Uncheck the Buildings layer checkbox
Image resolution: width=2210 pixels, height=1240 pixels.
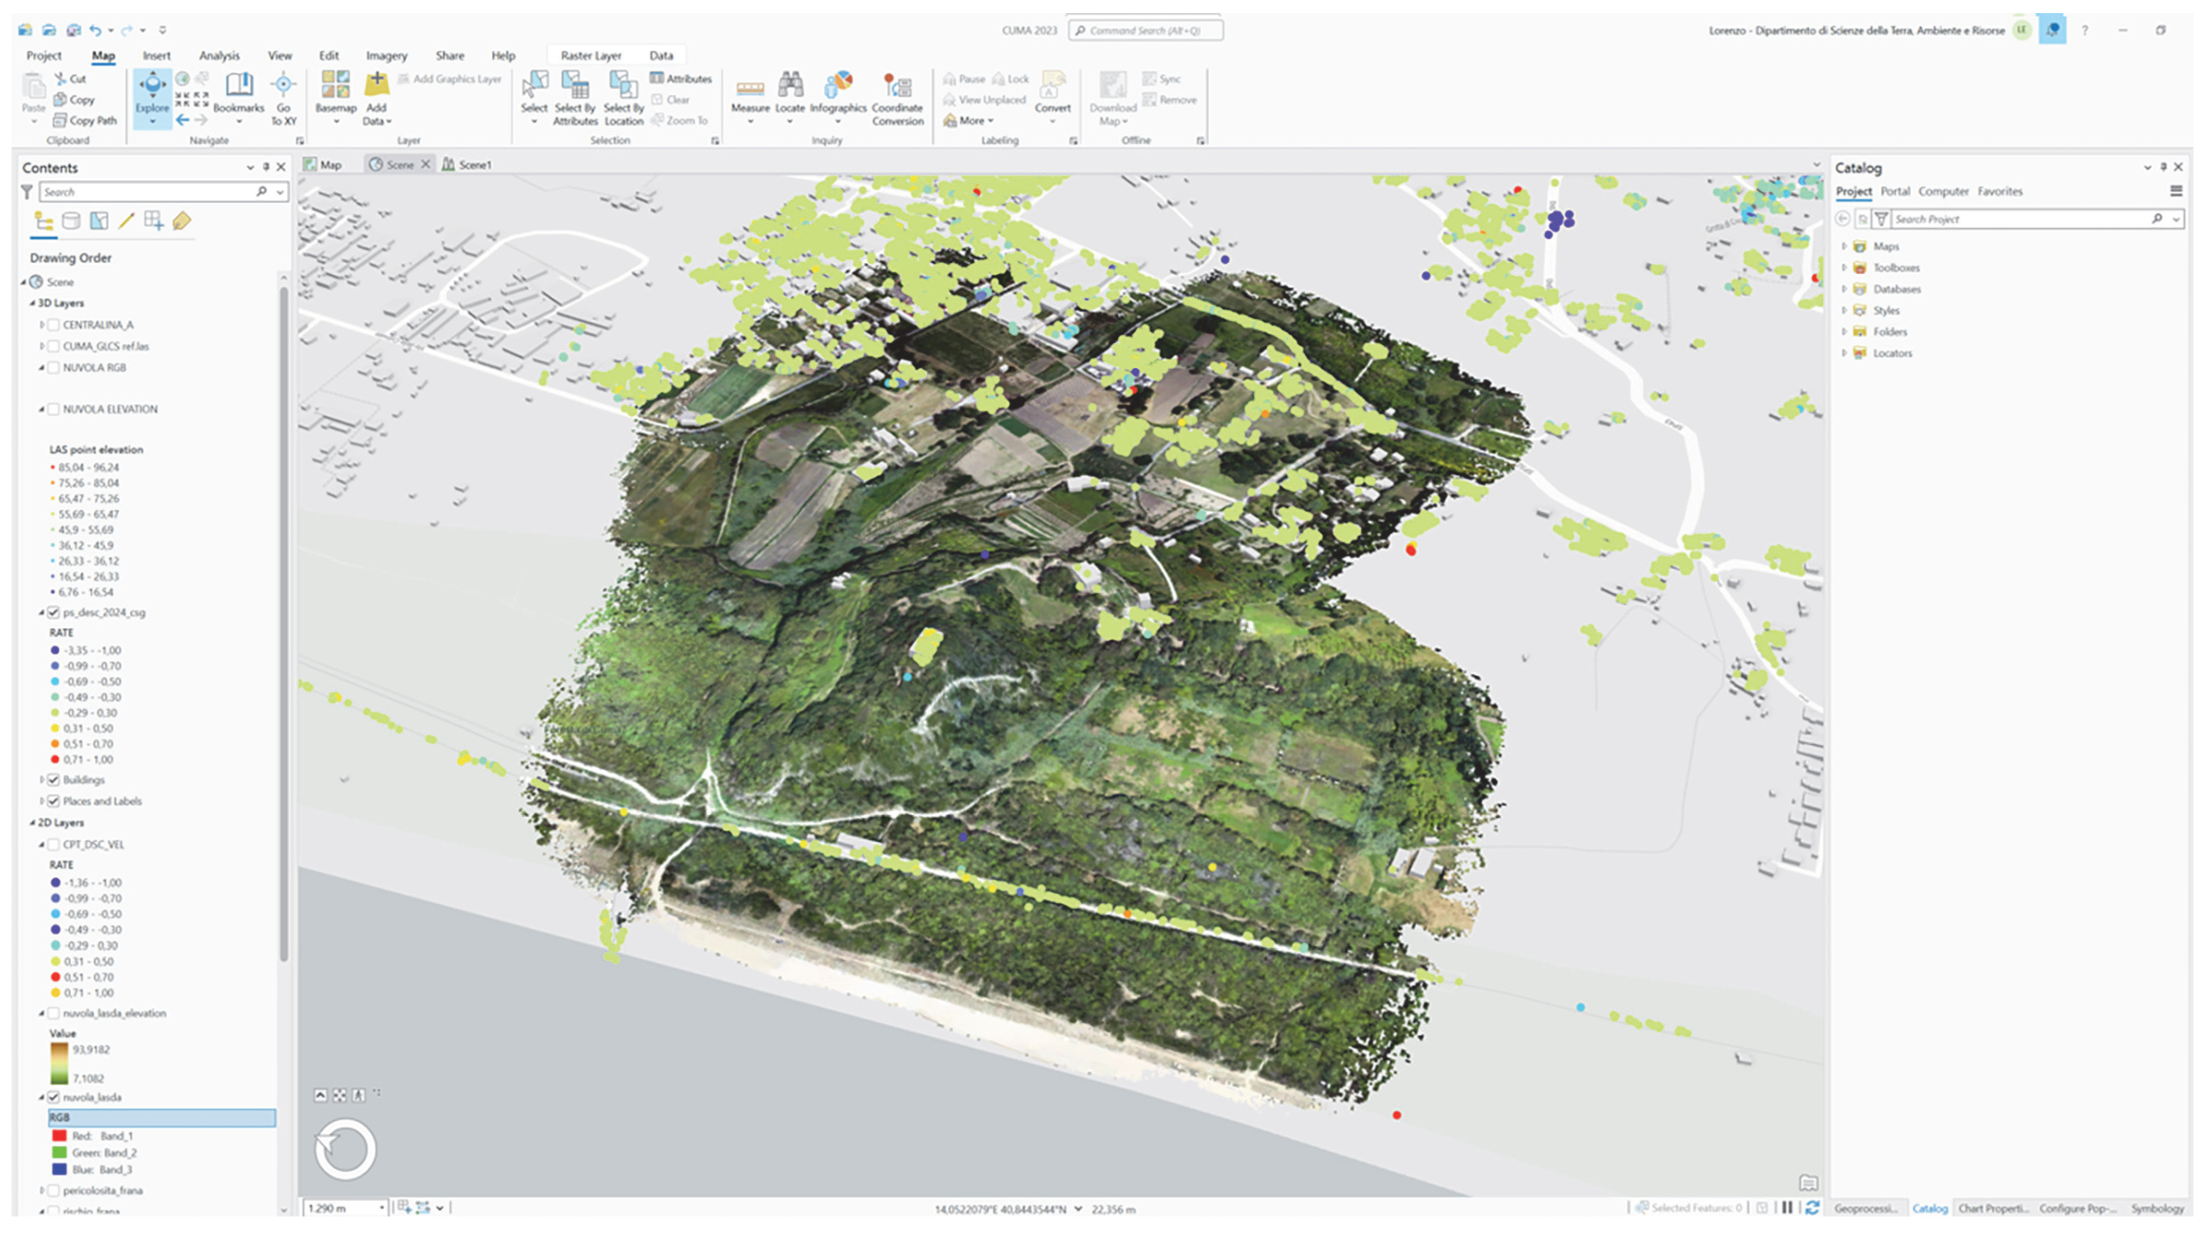[x=54, y=780]
